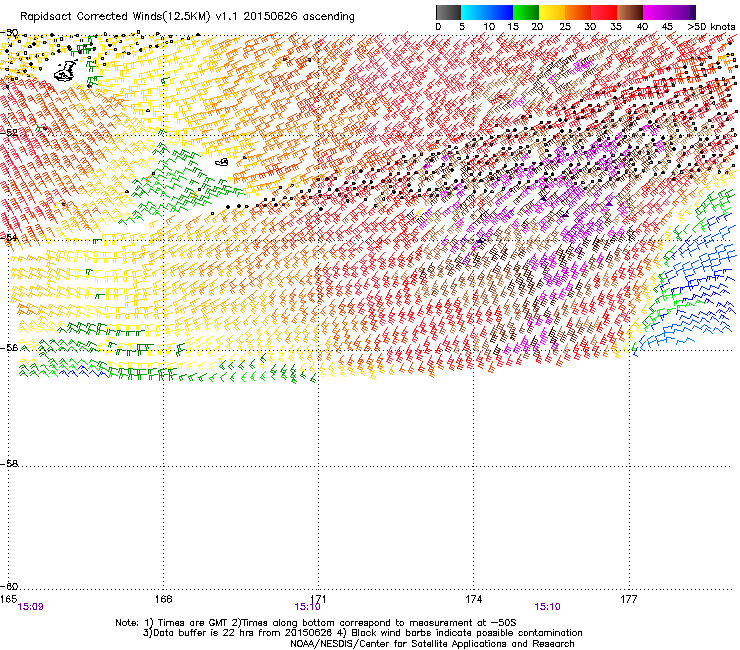Click the '35' label under the color bar
Viewport: 740px width, 650px height.
(616, 27)
